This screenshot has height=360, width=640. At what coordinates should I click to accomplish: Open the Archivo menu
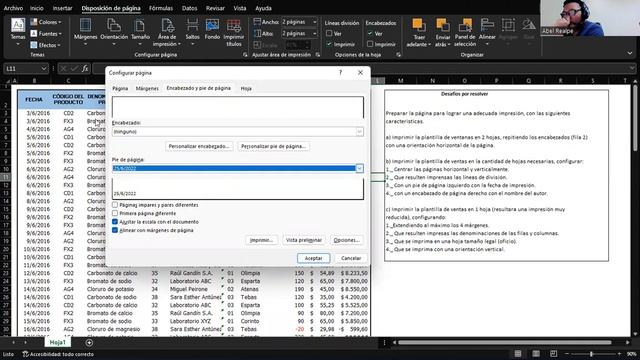point(13,8)
